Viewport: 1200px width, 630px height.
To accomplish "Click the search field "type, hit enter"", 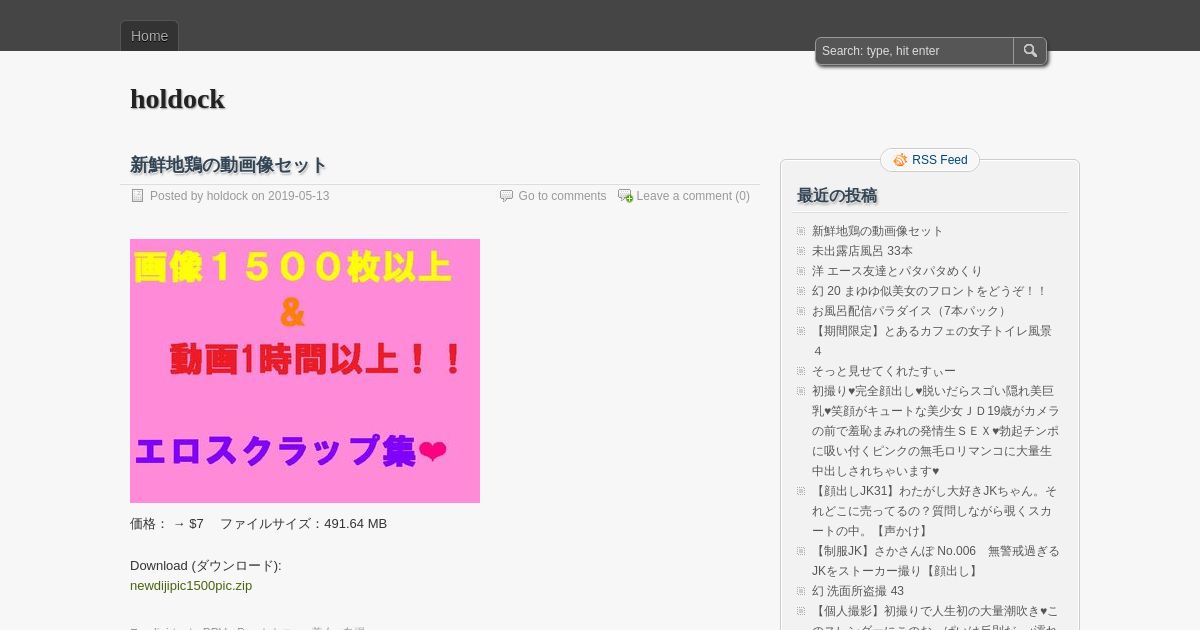I will 915,51.
